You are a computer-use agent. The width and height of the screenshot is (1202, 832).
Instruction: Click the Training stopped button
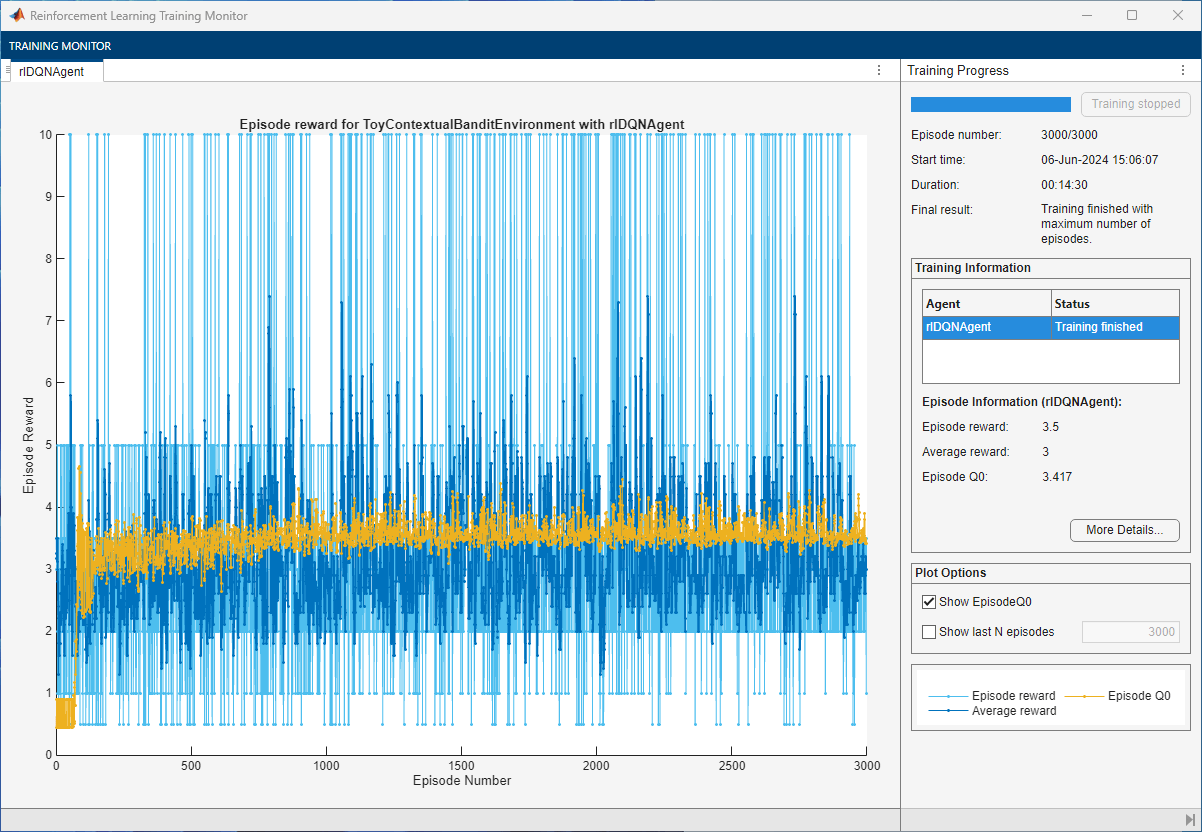coord(1135,104)
